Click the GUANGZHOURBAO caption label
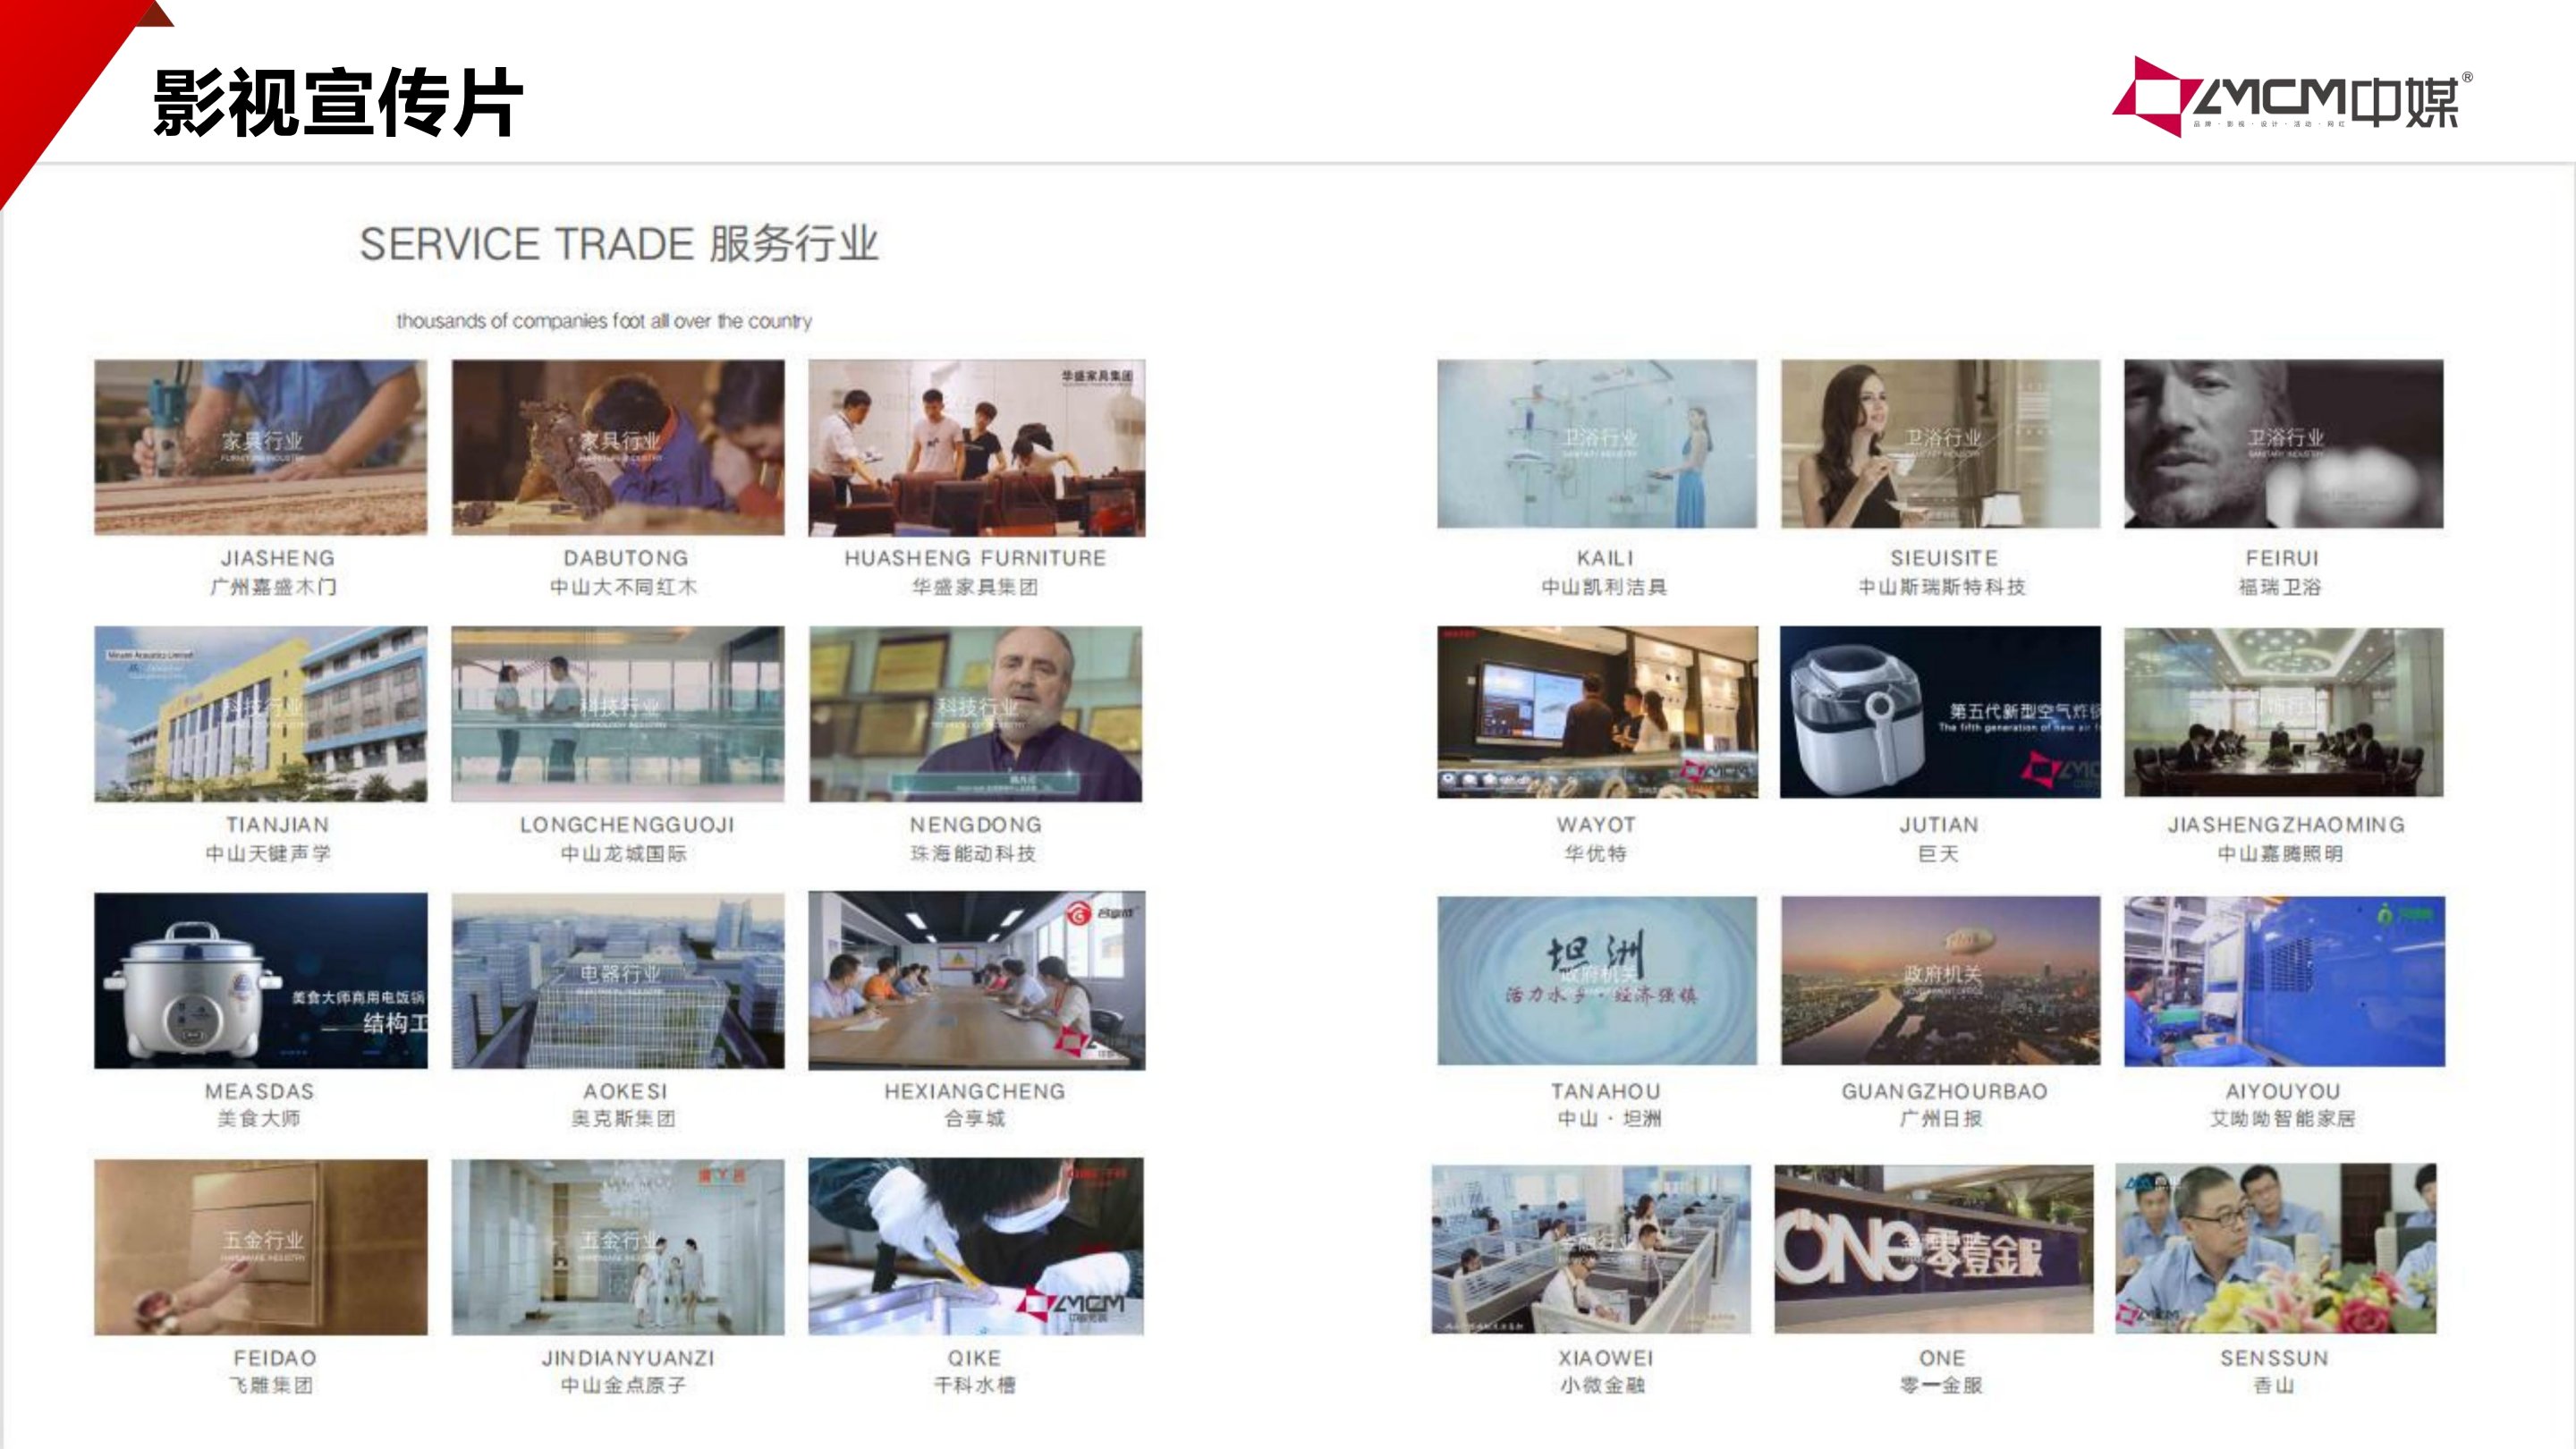The image size is (2576, 1449). 1944,1091
